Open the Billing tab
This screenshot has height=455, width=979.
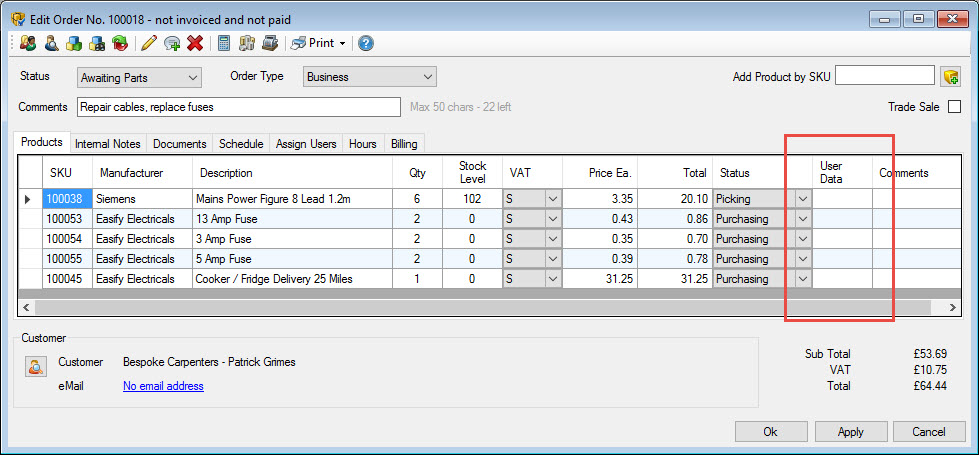click(404, 144)
